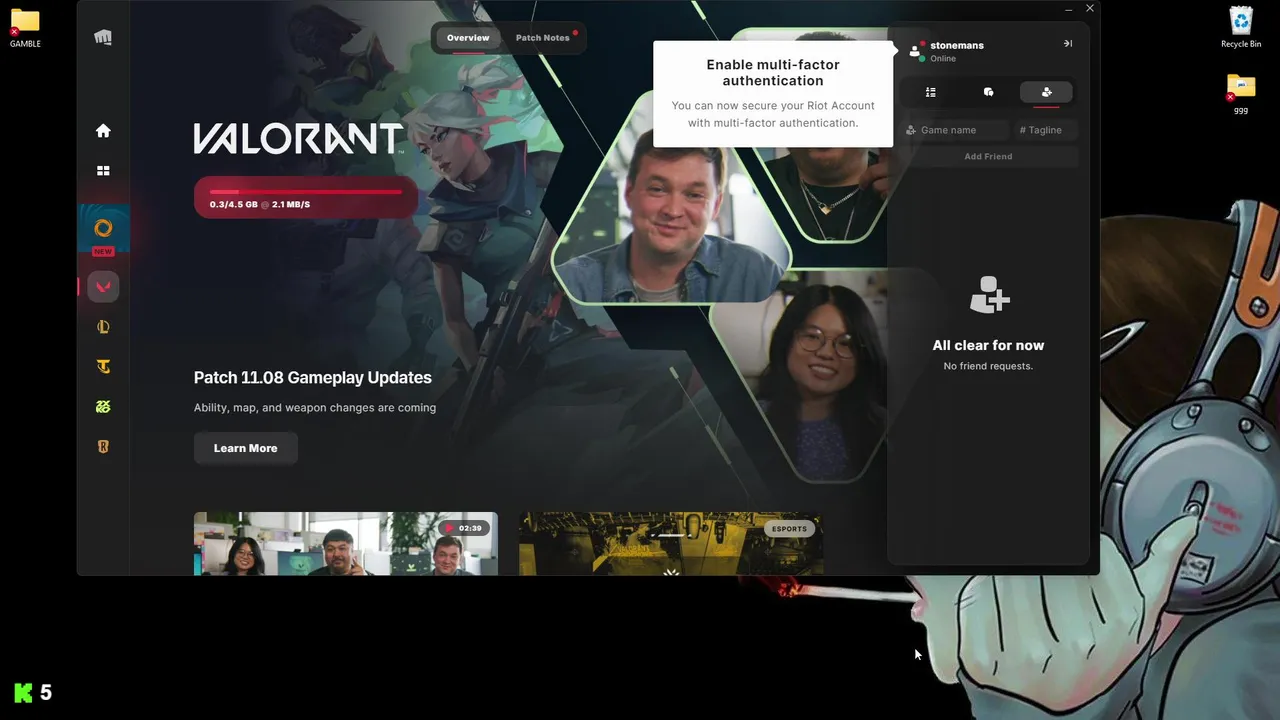
Task: Open the GAMBLE folder on desktop
Action: pyautogui.click(x=25, y=27)
